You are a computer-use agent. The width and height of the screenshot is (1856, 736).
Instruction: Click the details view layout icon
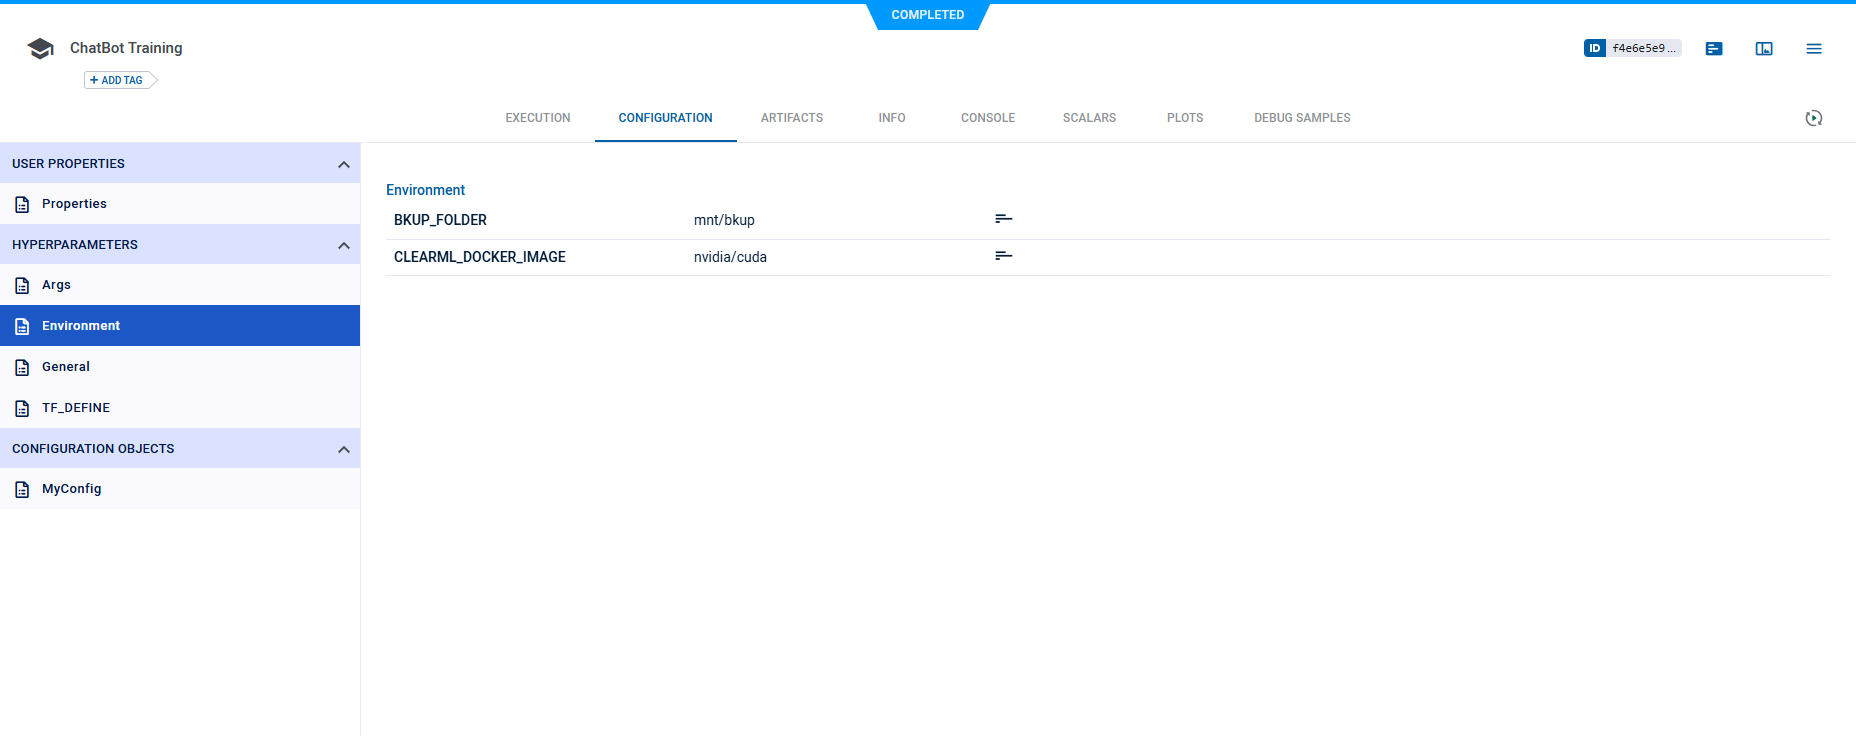(1764, 49)
